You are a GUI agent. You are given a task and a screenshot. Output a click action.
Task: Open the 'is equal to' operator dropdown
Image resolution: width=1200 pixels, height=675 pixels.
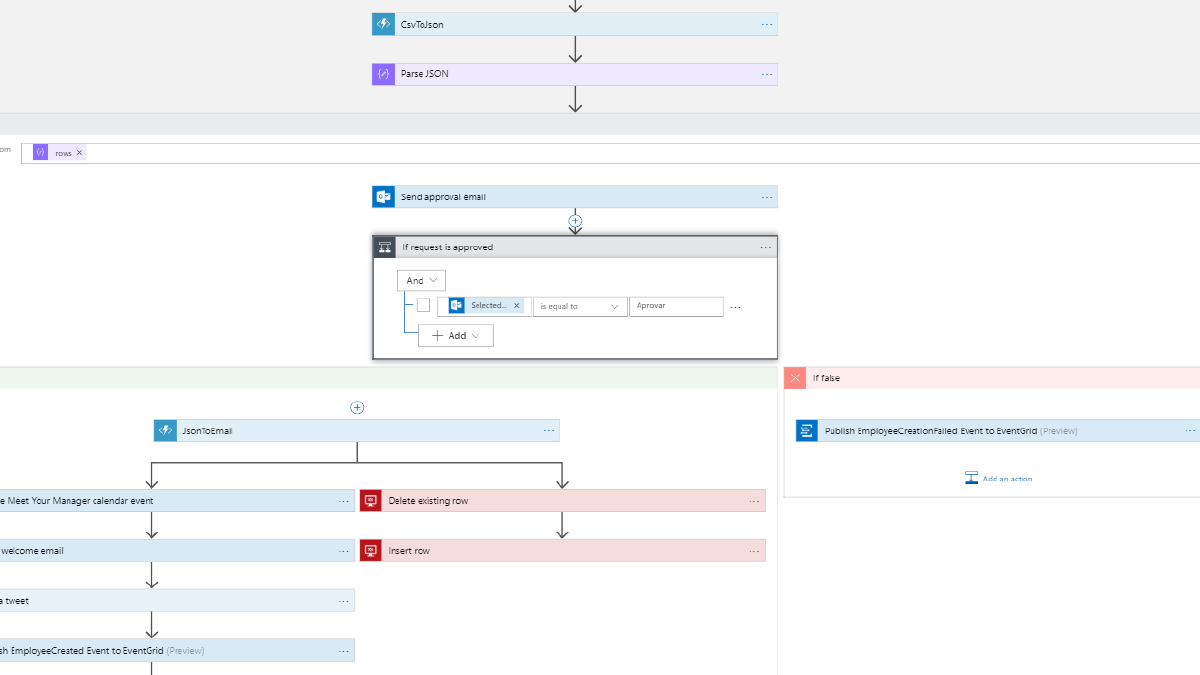click(580, 306)
